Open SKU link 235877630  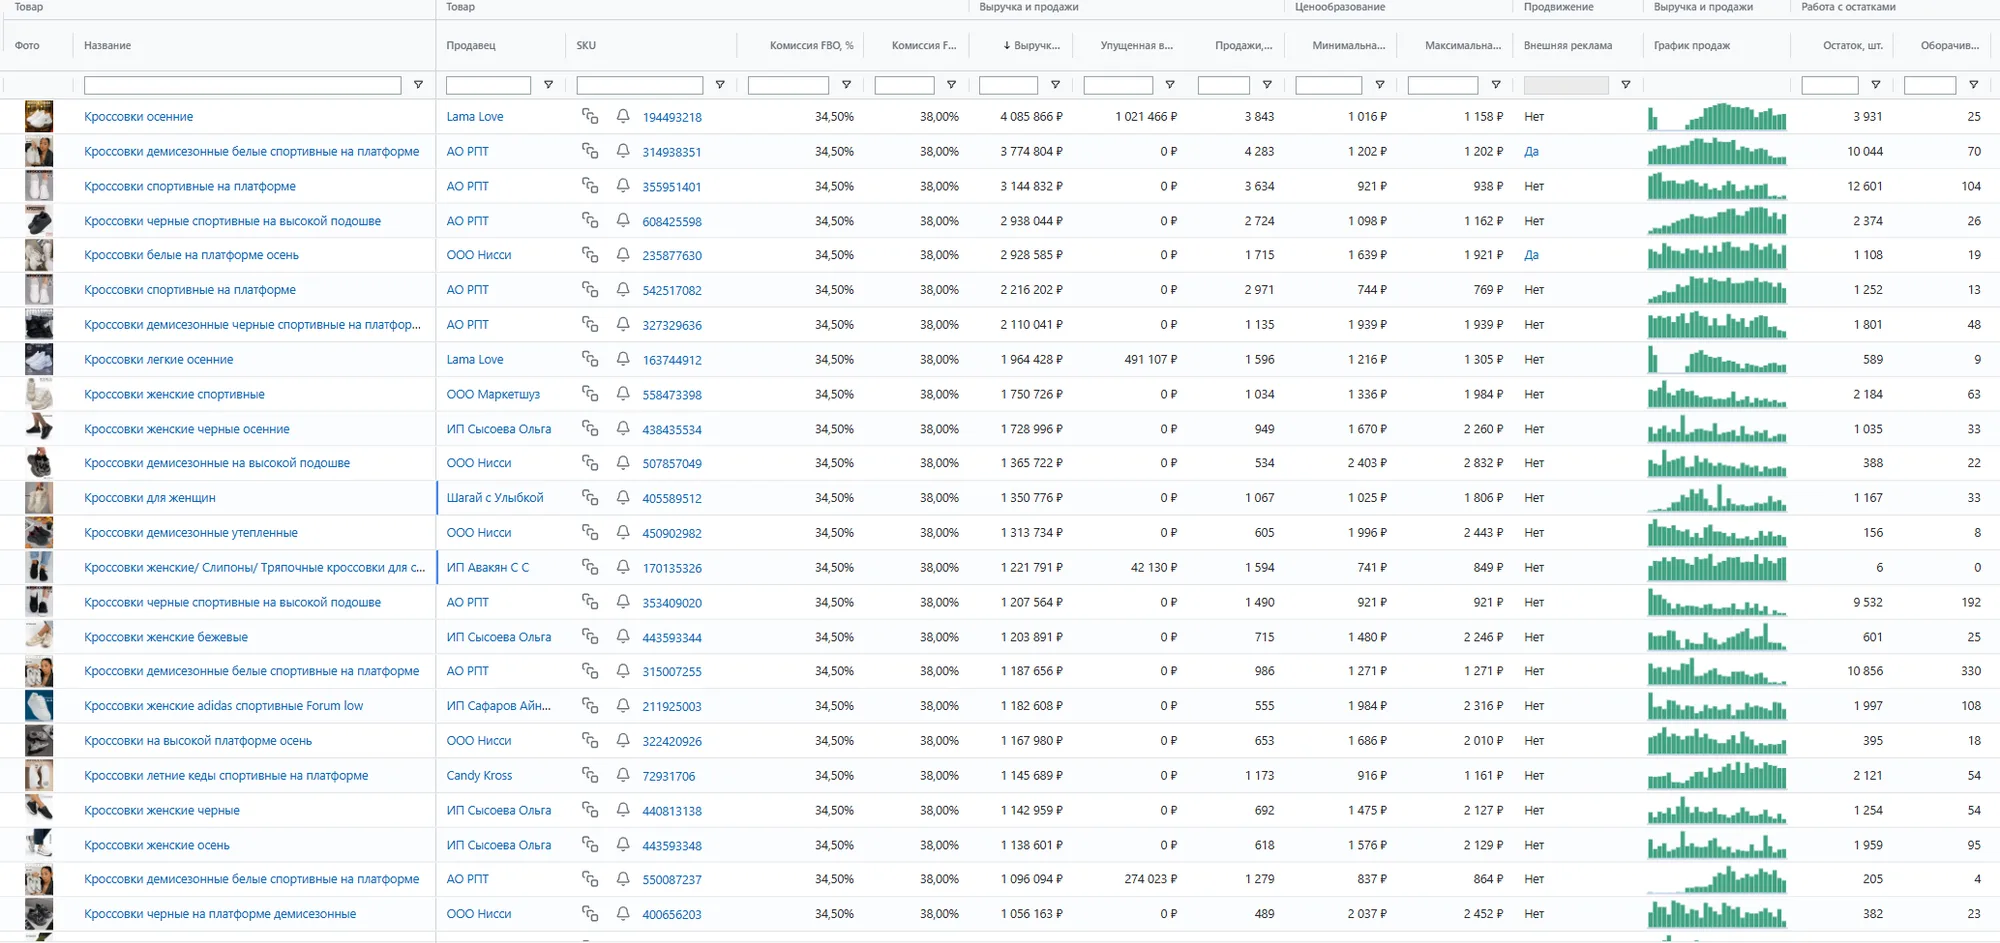point(672,255)
